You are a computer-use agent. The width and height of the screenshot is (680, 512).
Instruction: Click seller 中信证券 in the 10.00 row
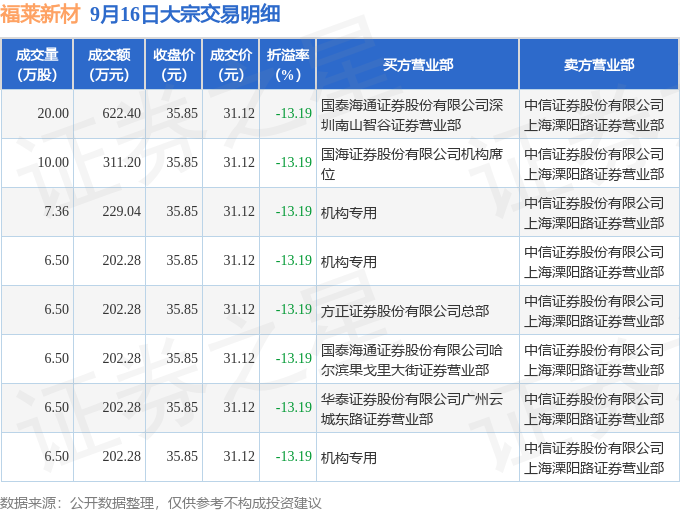click(x=594, y=164)
